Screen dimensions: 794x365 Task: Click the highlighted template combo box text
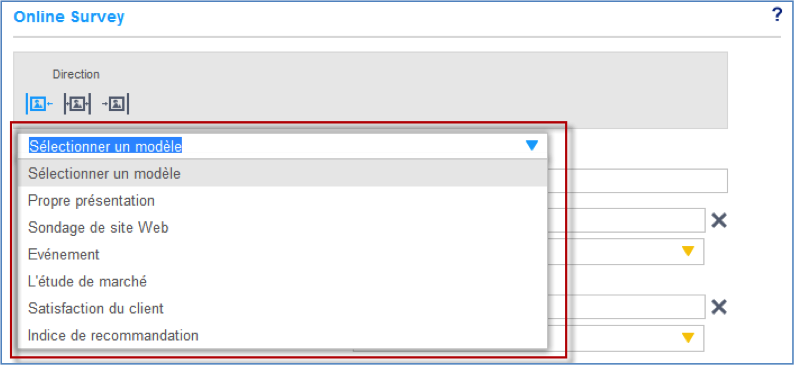105,146
